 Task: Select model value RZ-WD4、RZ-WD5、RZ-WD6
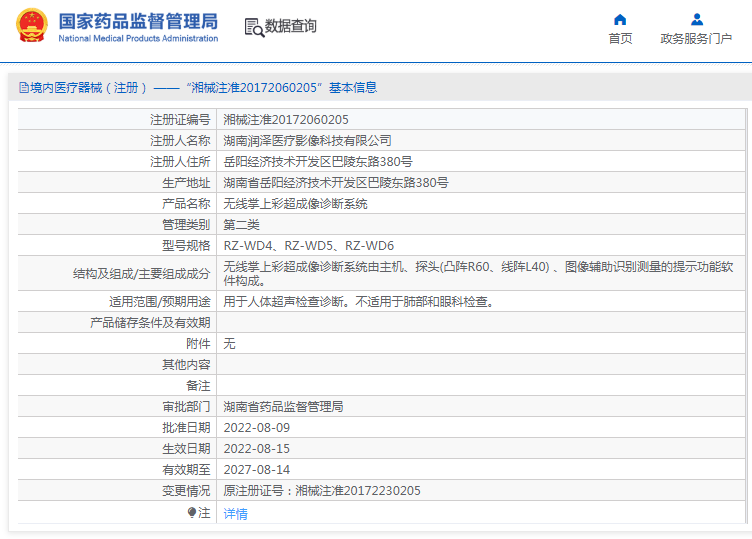(x=308, y=246)
